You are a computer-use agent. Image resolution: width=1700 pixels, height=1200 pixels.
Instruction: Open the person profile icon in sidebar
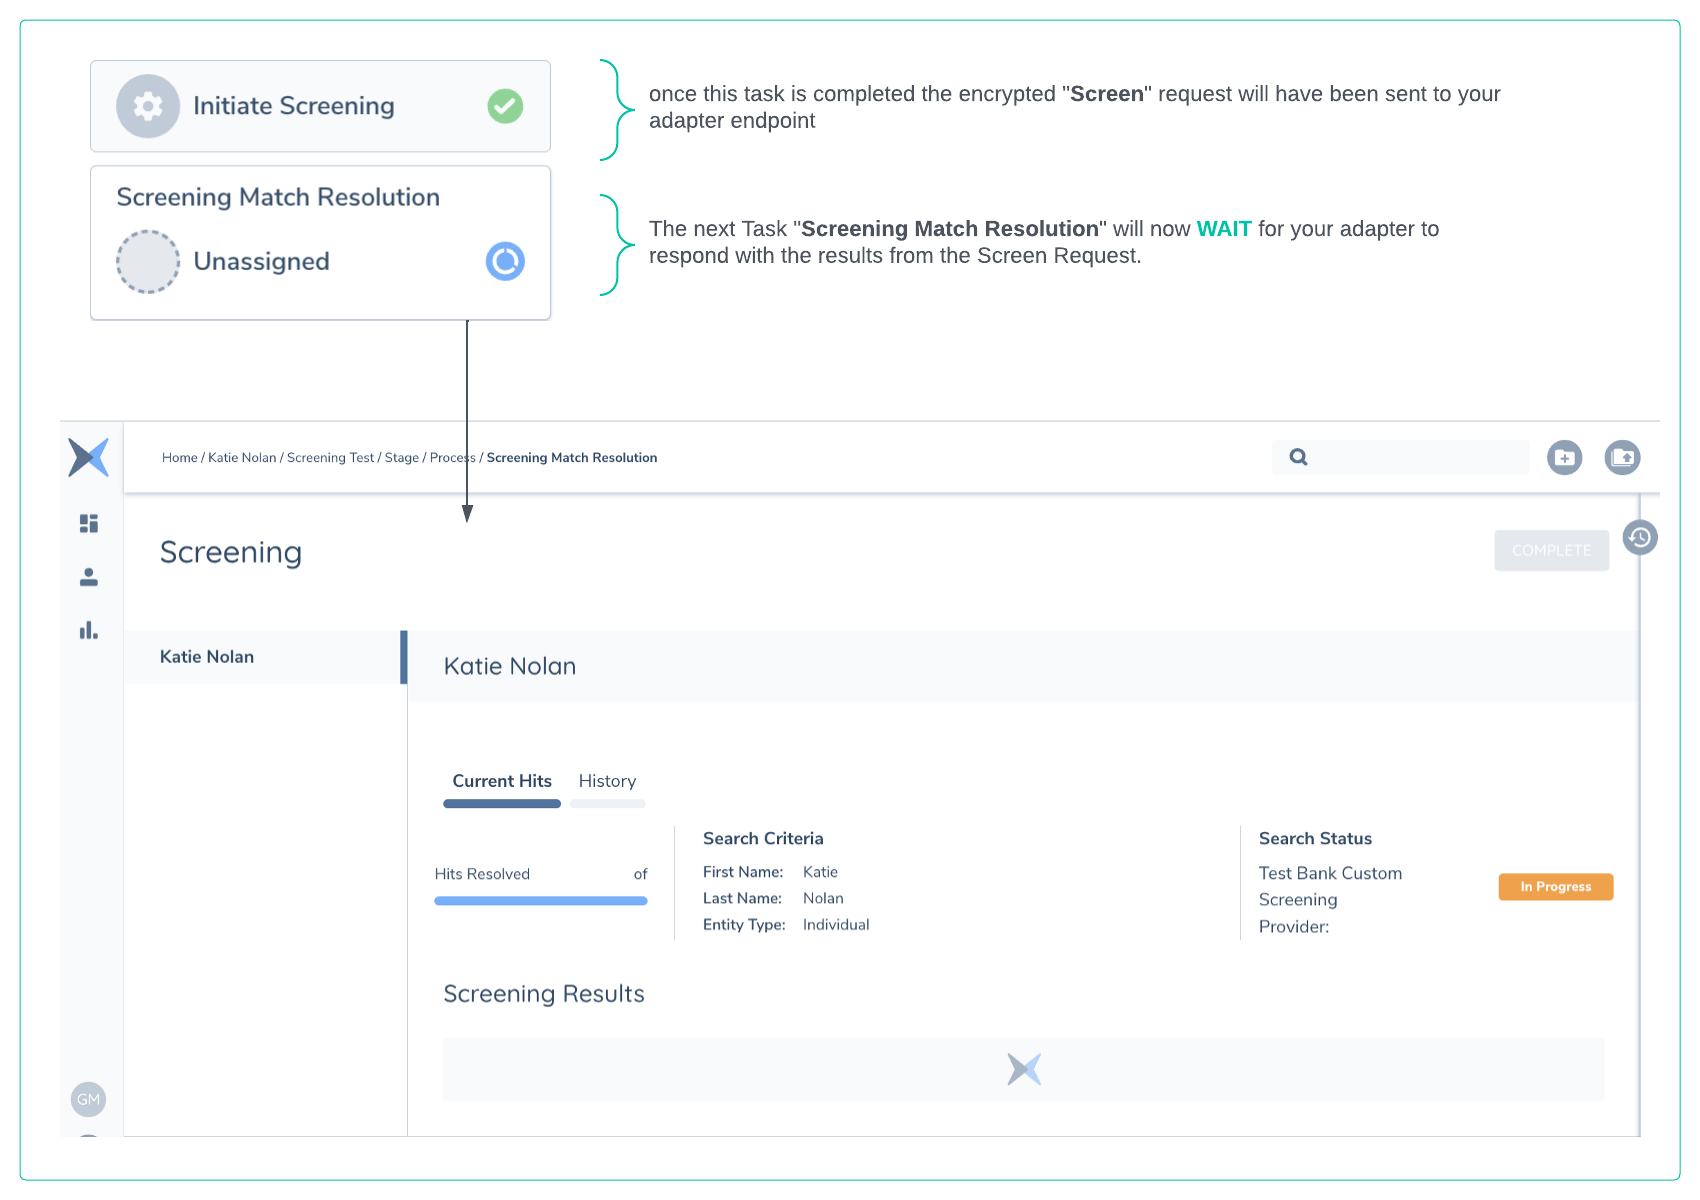click(89, 577)
